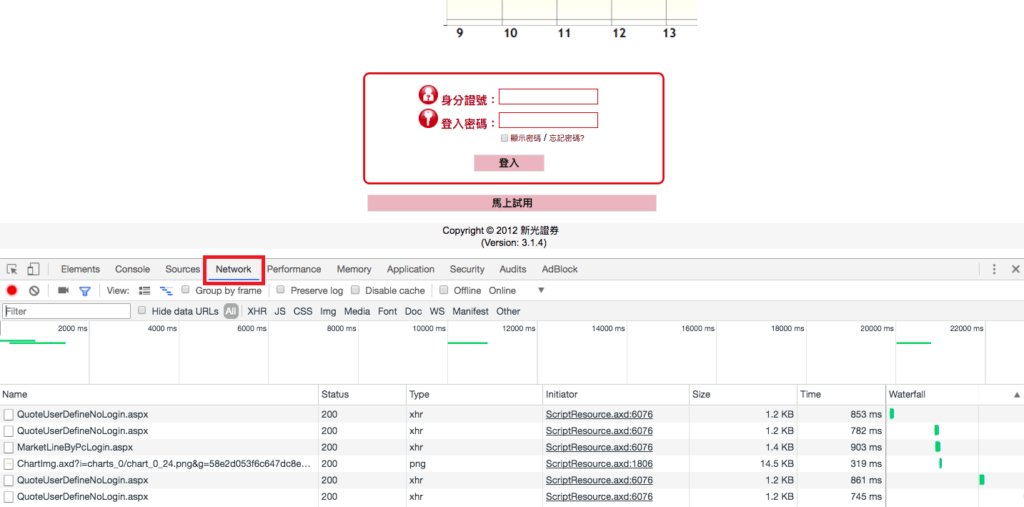Select the inspect element cursor icon
The image size is (1024, 507).
click(x=12, y=269)
